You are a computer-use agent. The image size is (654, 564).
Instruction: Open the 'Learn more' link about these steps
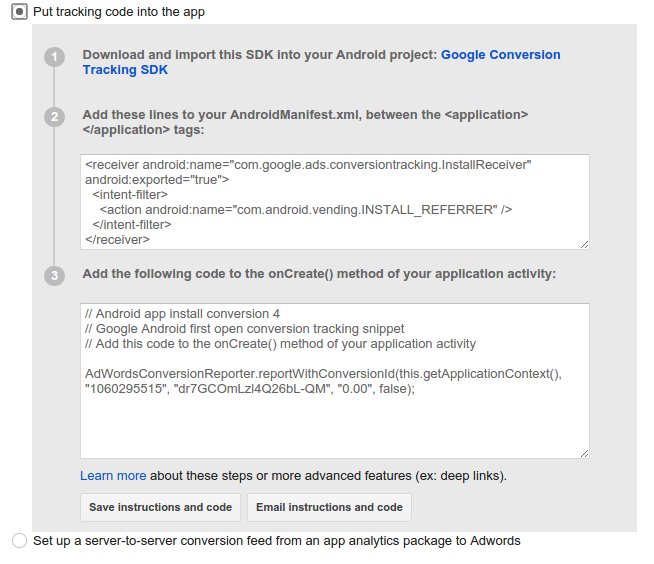point(113,476)
